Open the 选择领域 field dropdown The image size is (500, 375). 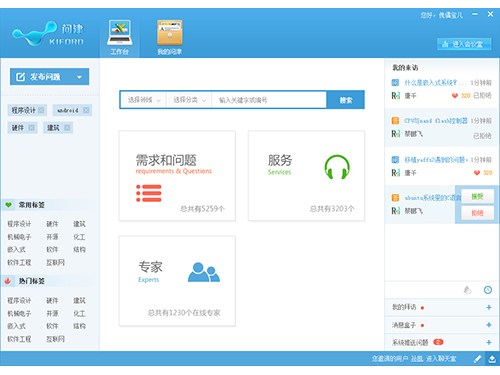click(x=144, y=100)
